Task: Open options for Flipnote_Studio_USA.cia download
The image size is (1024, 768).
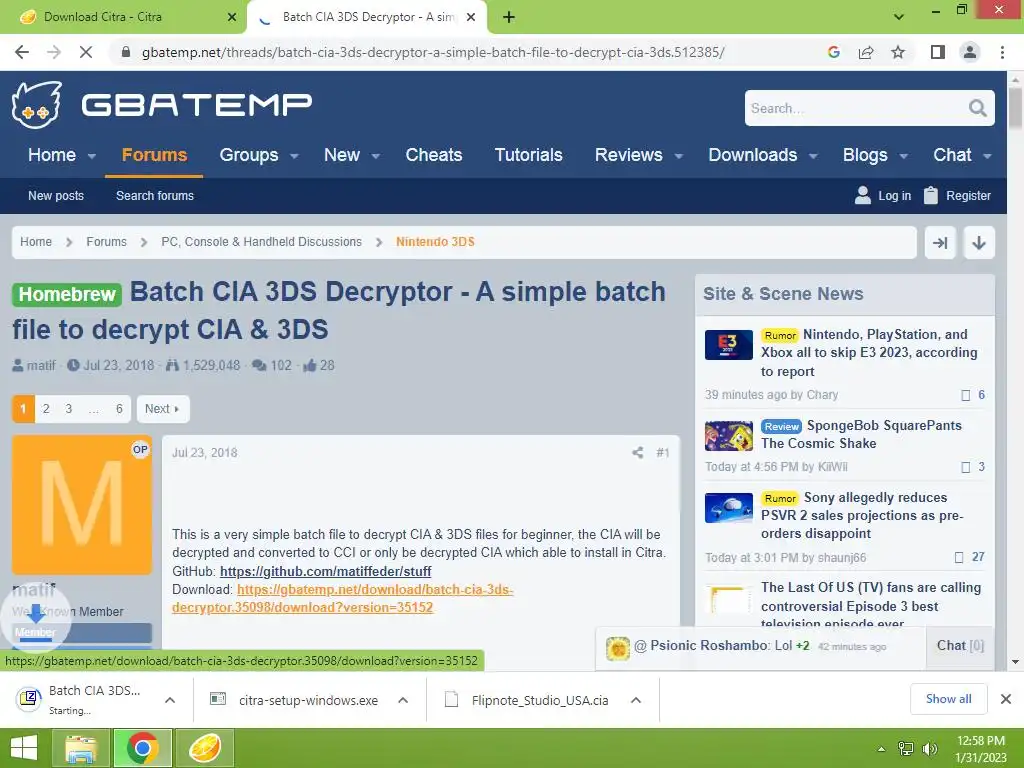Action: tap(635, 700)
